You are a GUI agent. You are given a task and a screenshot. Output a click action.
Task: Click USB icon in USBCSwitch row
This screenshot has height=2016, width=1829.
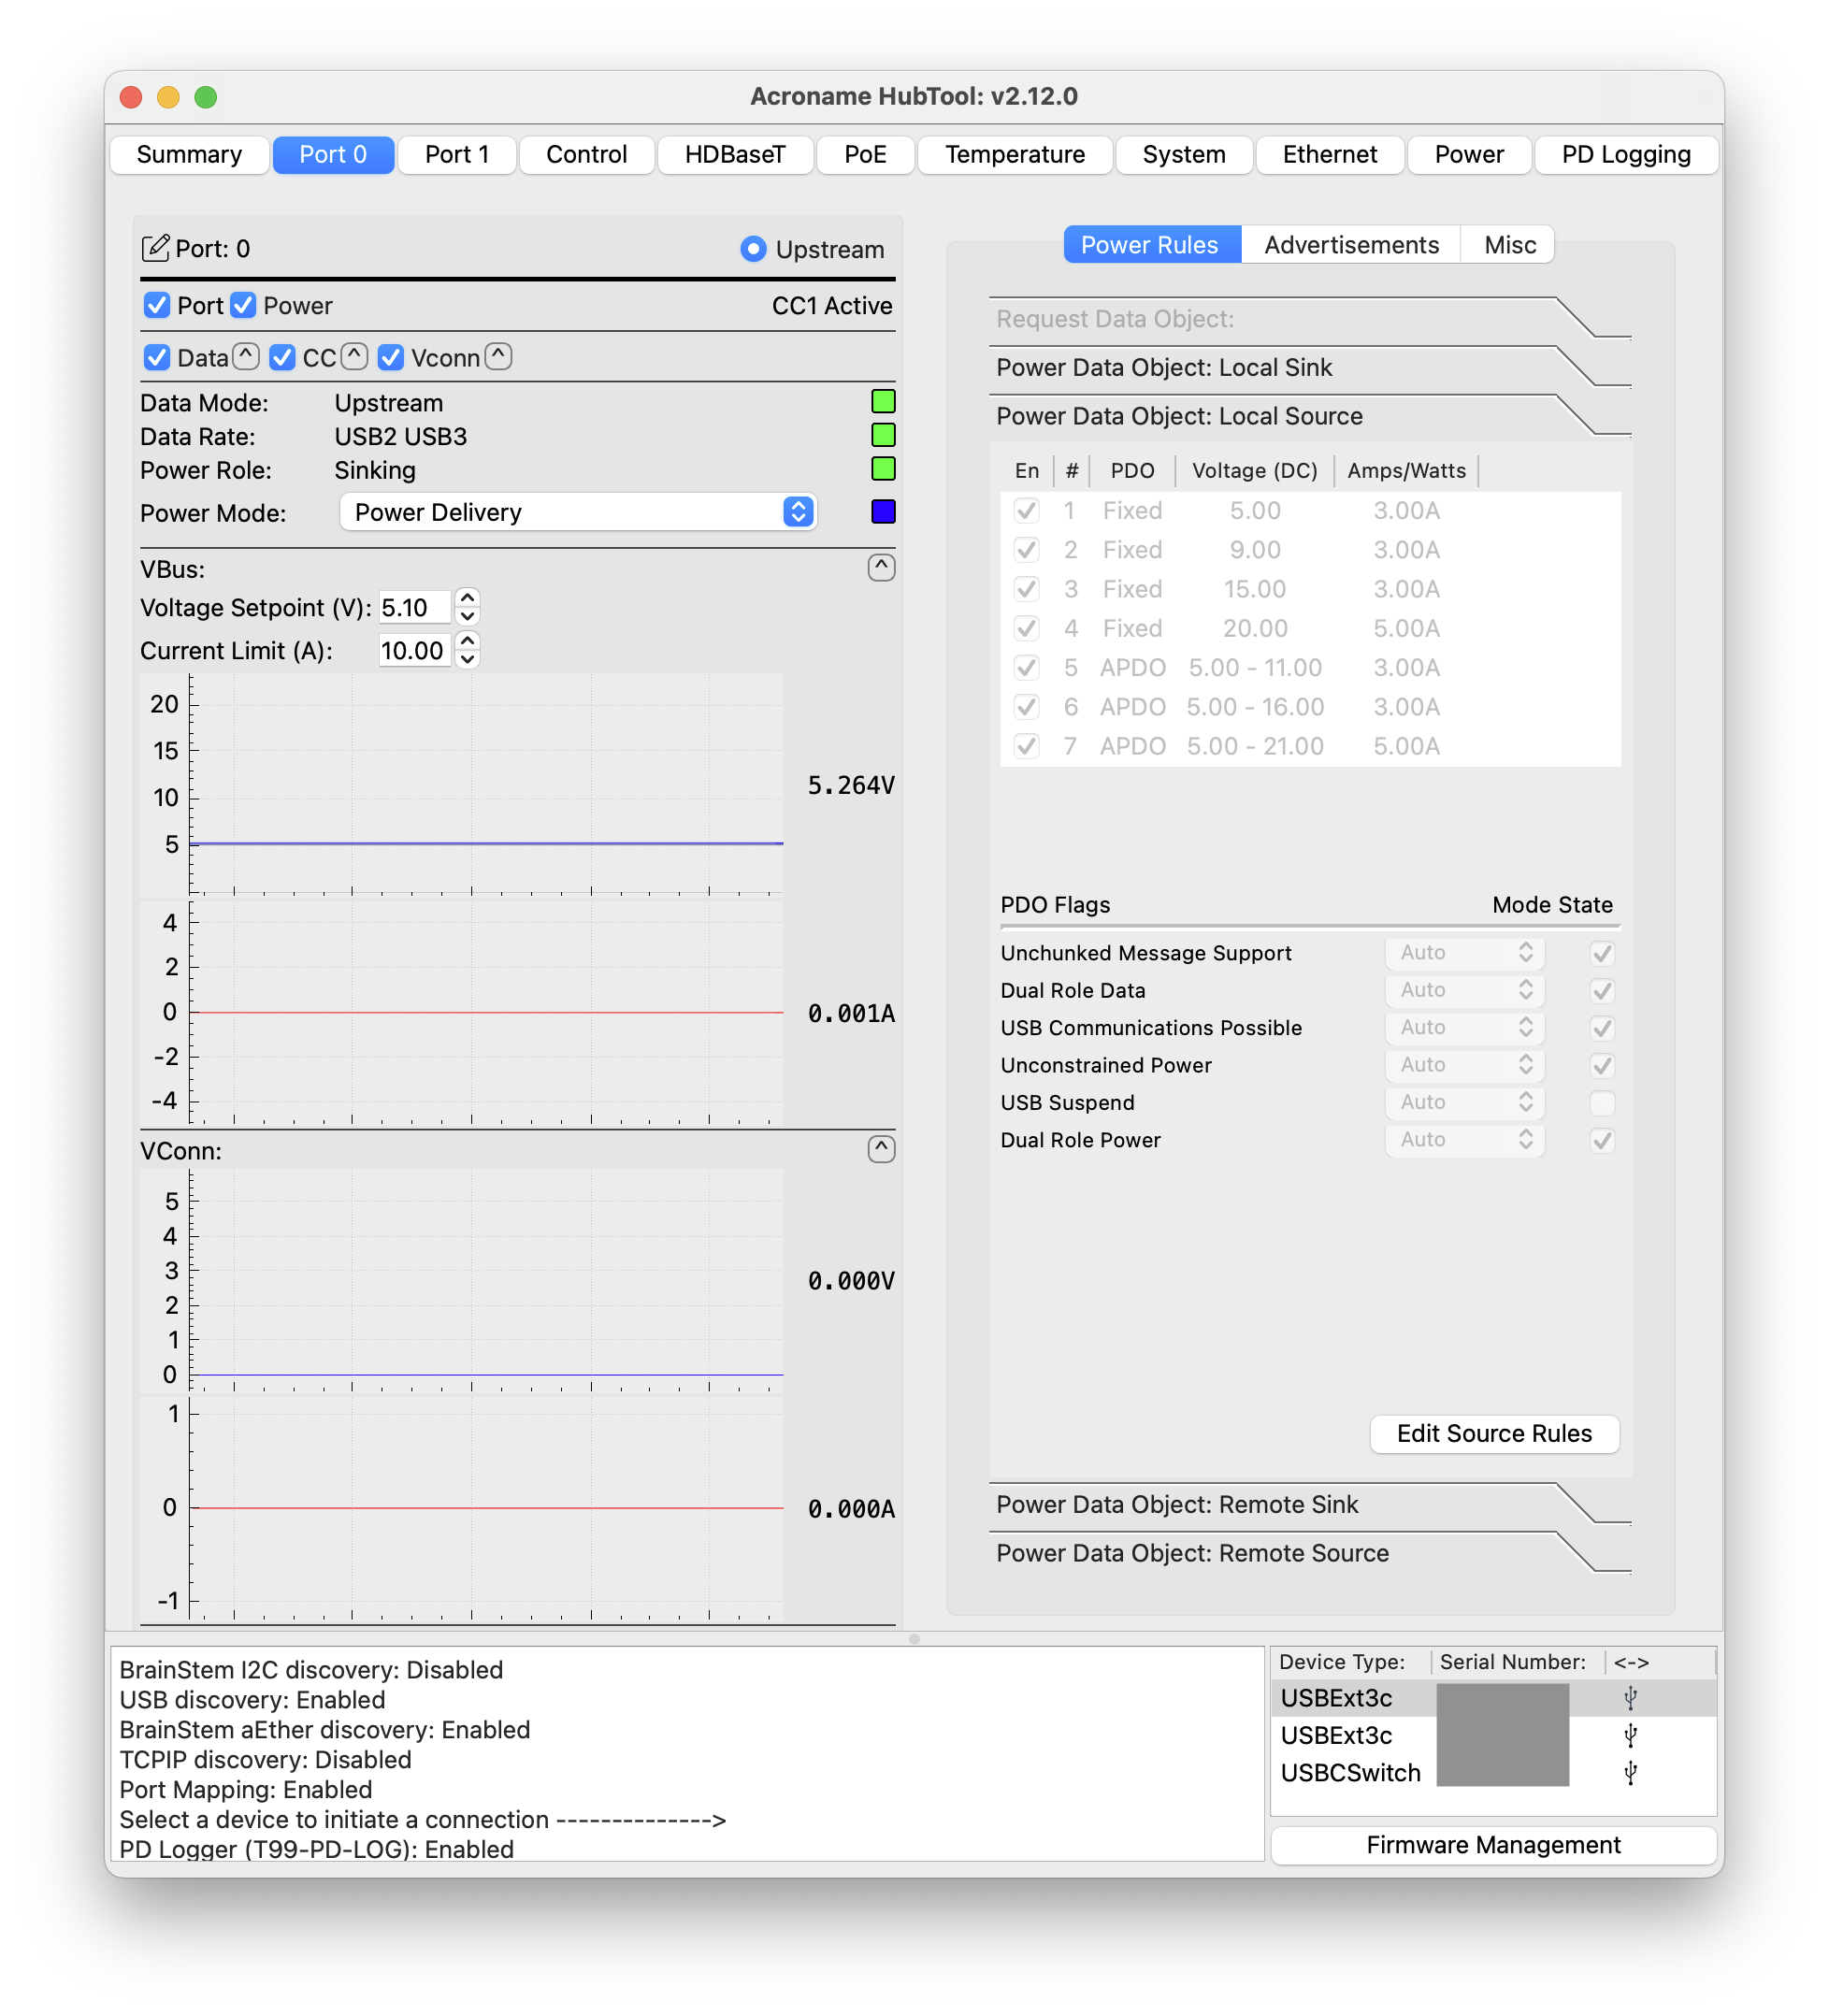click(1630, 1773)
